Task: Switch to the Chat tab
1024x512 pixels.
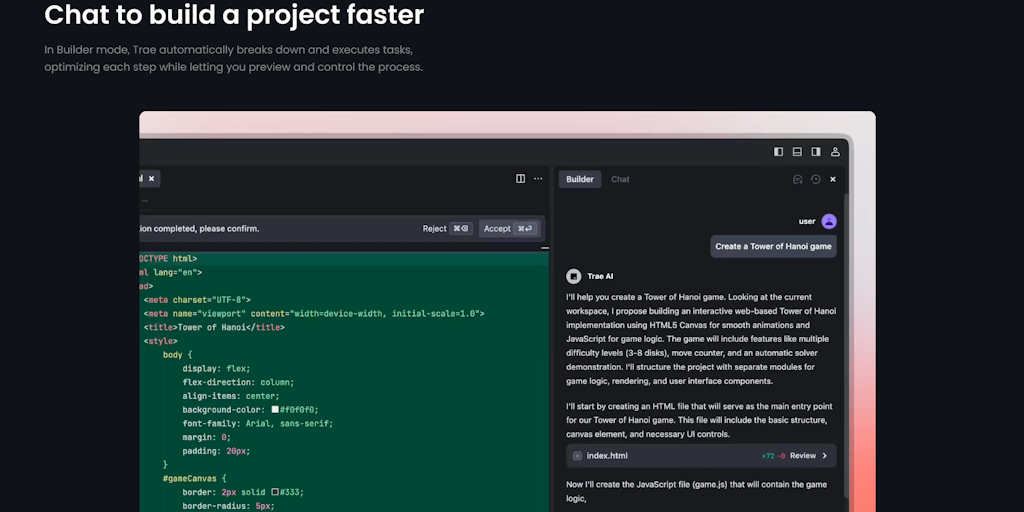Action: 620,180
